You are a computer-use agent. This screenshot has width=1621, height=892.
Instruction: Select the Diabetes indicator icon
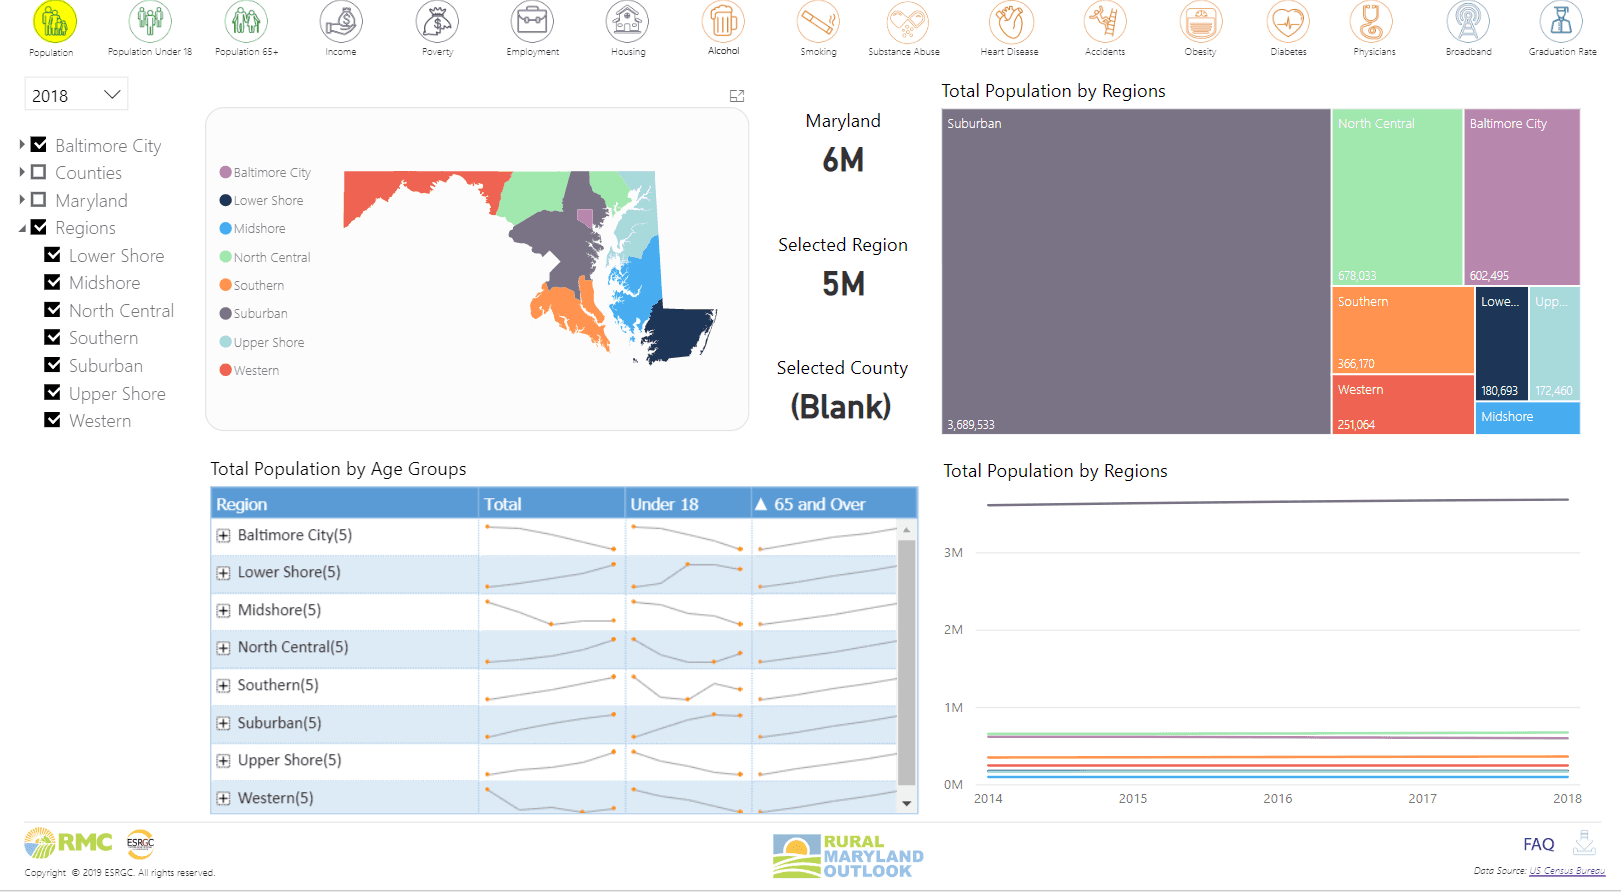click(1288, 21)
